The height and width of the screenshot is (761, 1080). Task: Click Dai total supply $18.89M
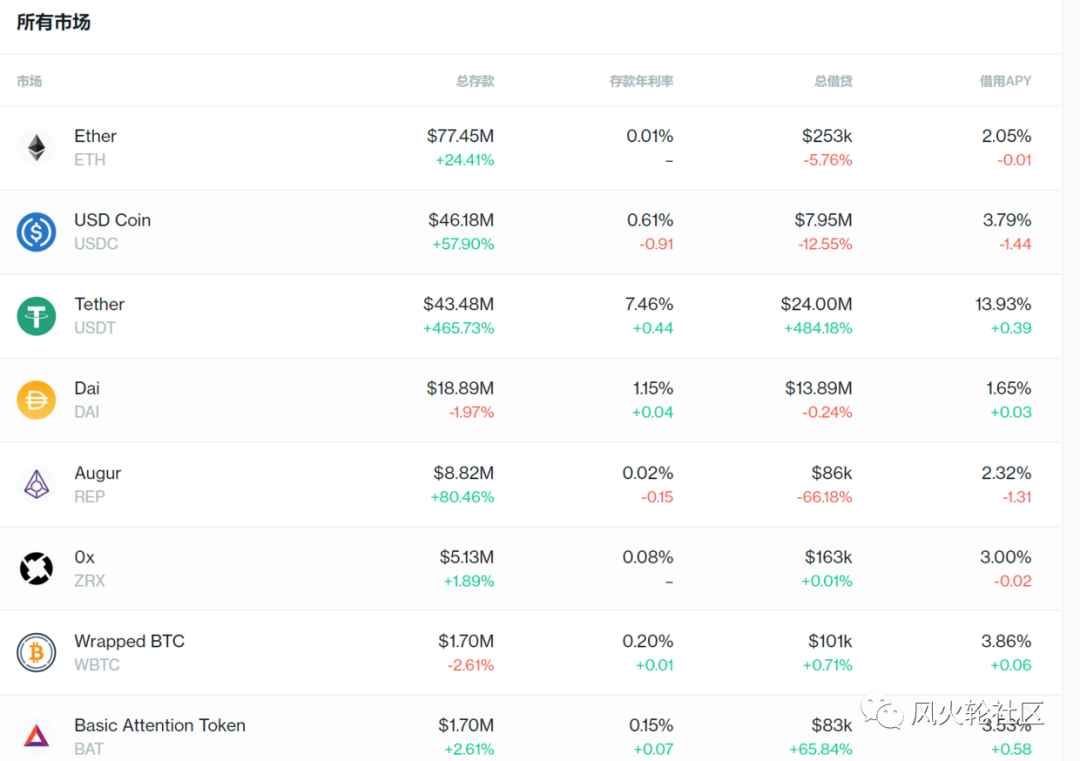[460, 388]
